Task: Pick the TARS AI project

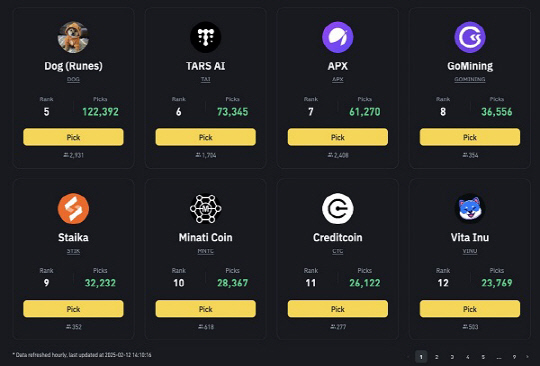Action: click(x=206, y=137)
